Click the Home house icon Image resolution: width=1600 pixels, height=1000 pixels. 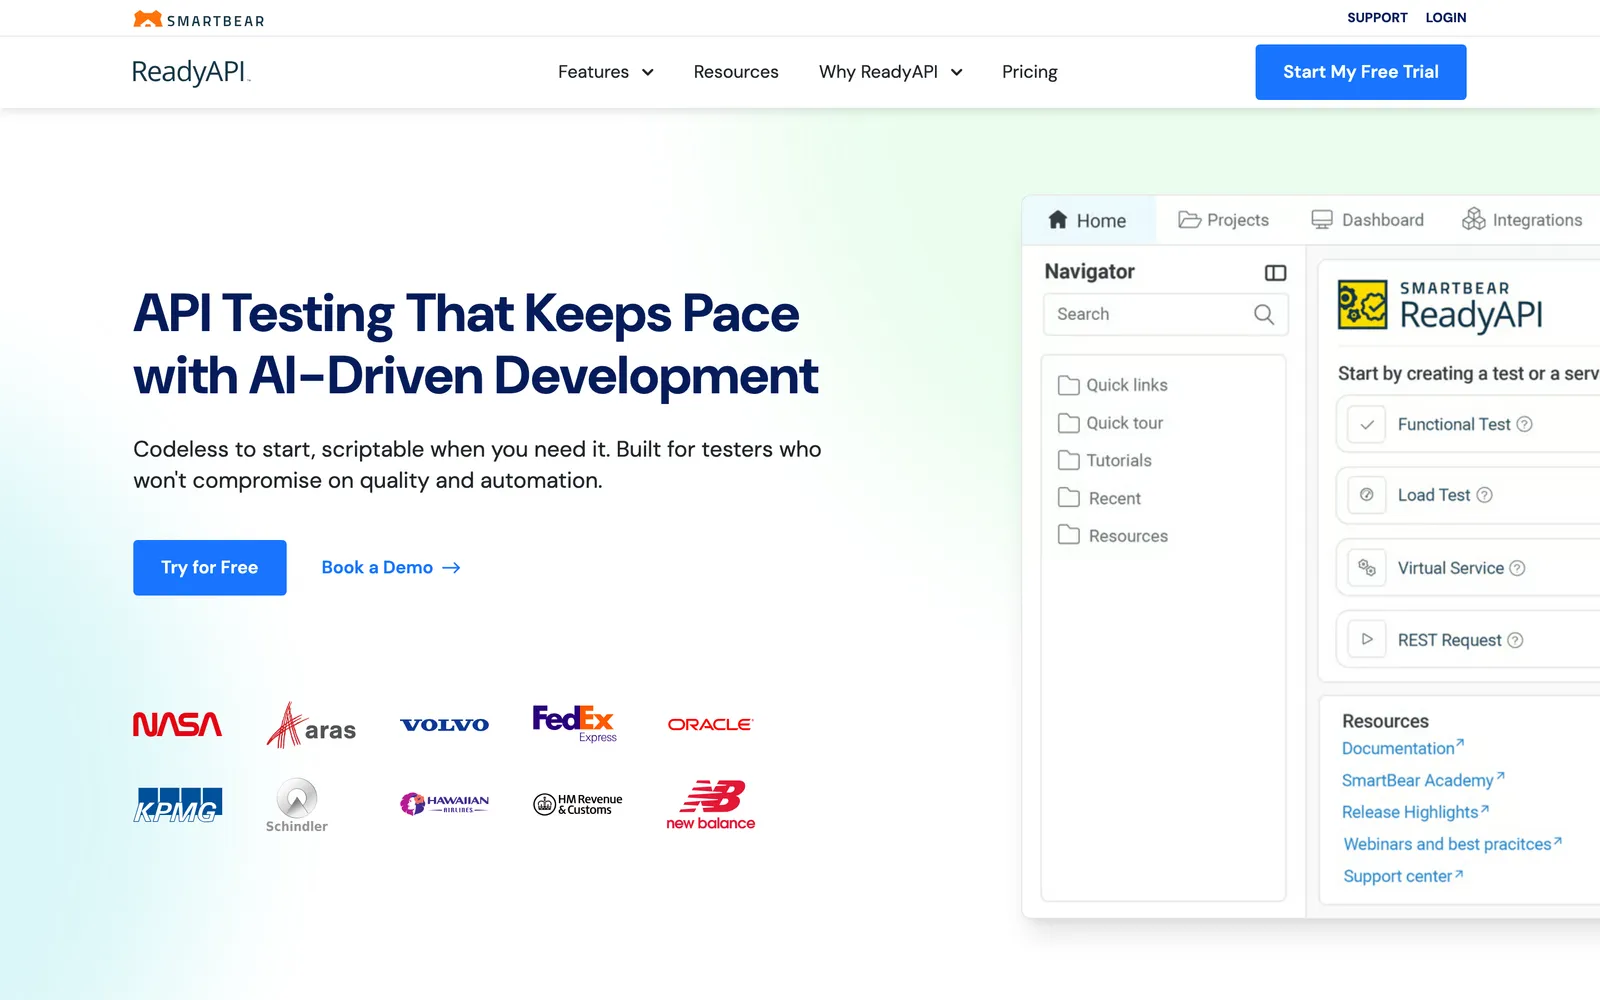tap(1058, 220)
